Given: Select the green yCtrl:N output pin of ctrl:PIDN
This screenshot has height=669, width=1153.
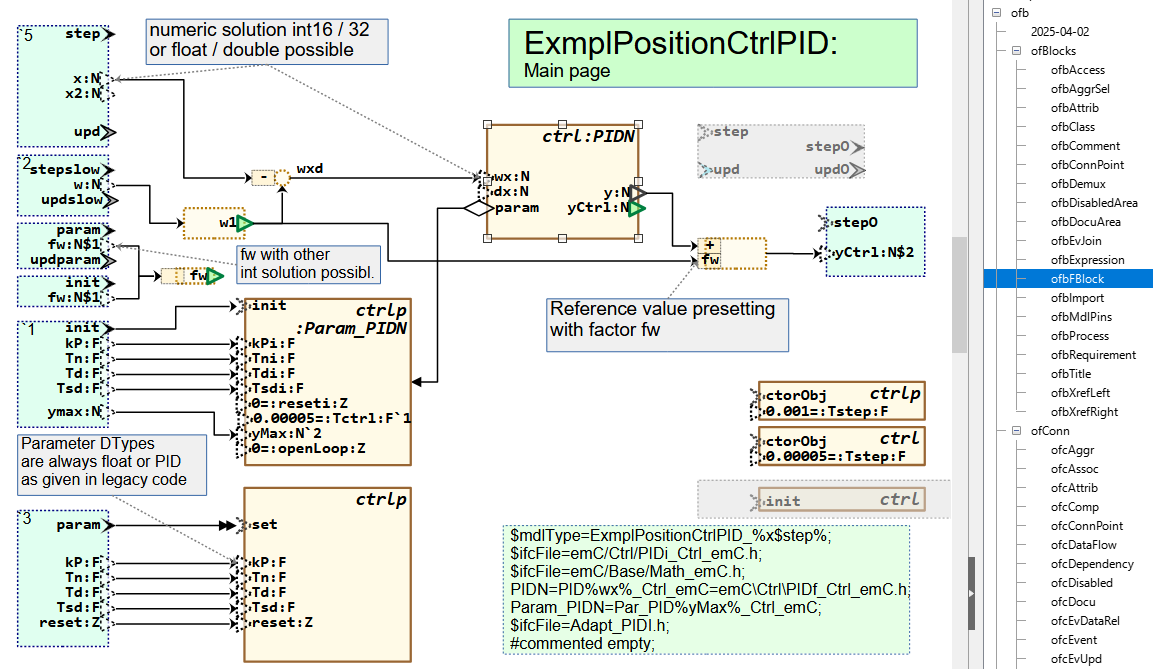Looking at the screenshot, I should point(636,208).
